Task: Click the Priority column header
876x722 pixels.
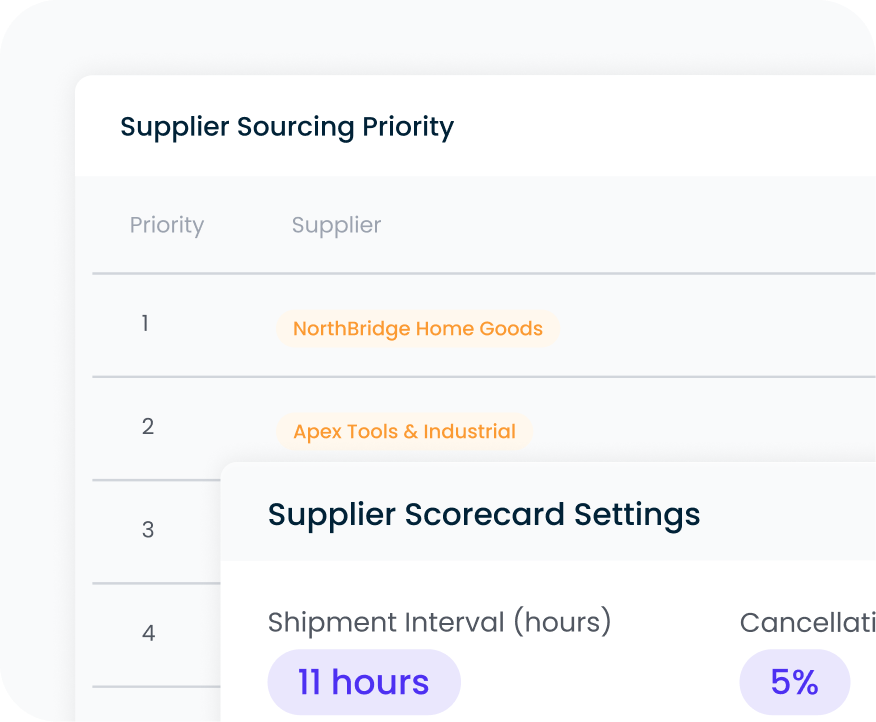Action: pos(166,225)
